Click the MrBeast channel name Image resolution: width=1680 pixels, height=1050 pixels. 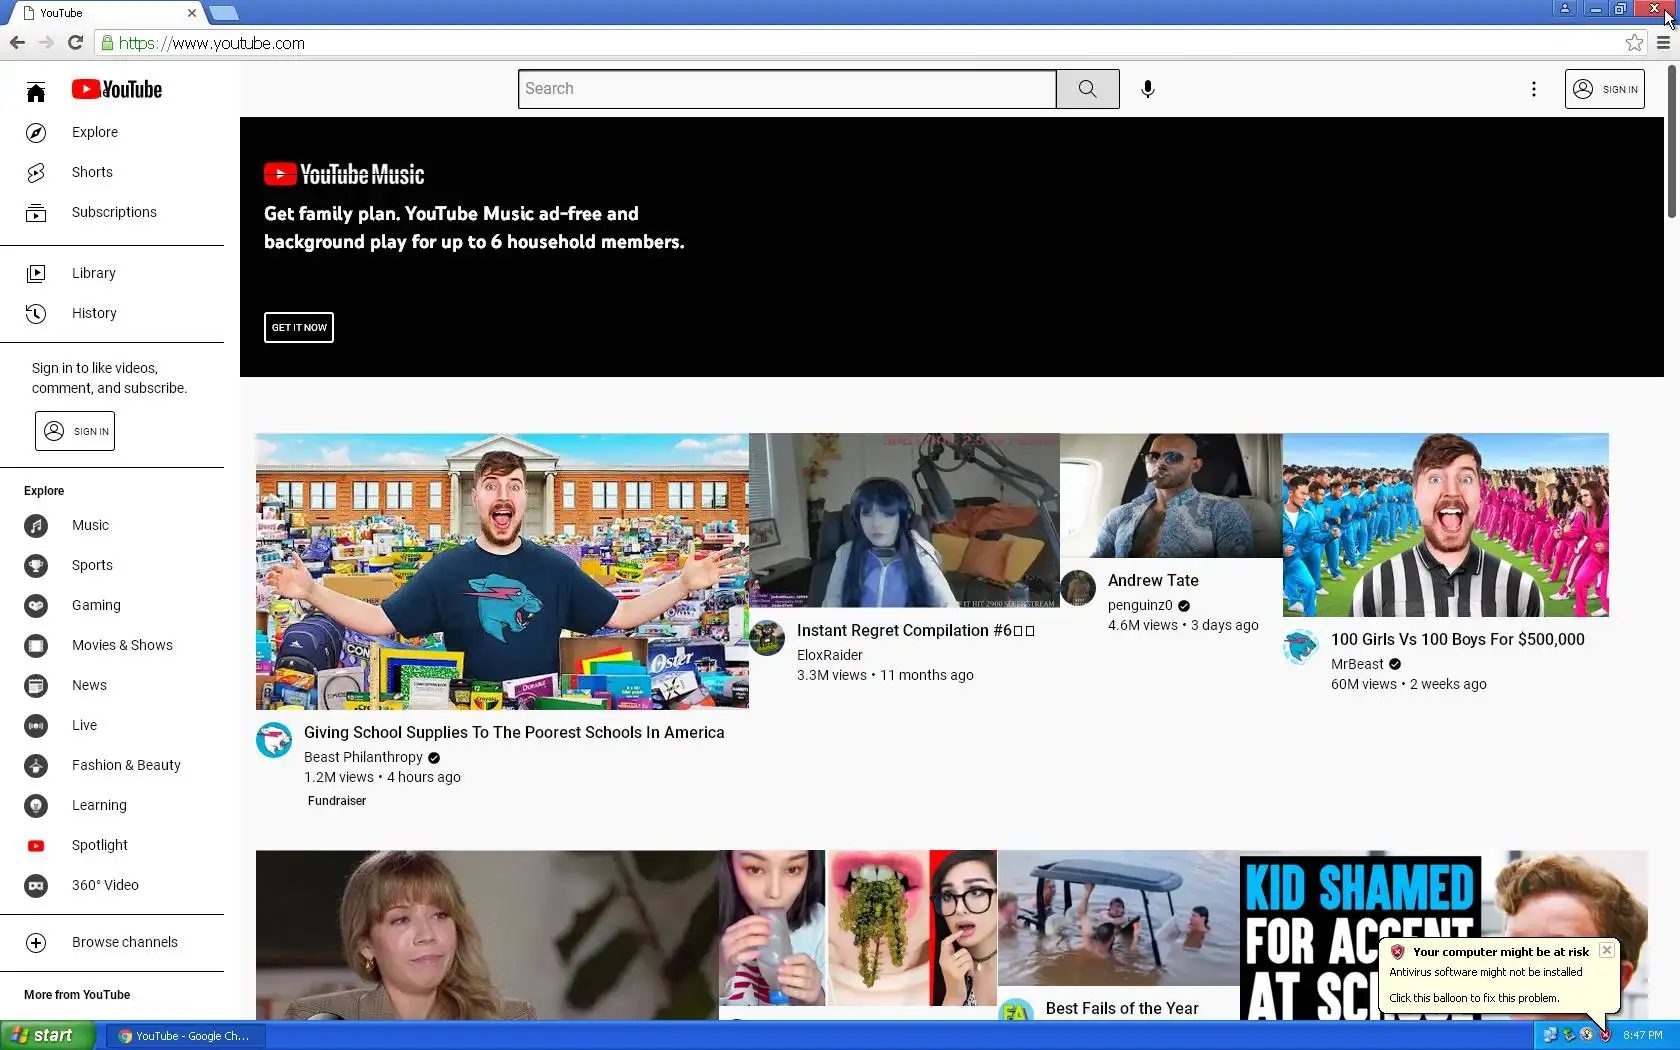1357,664
